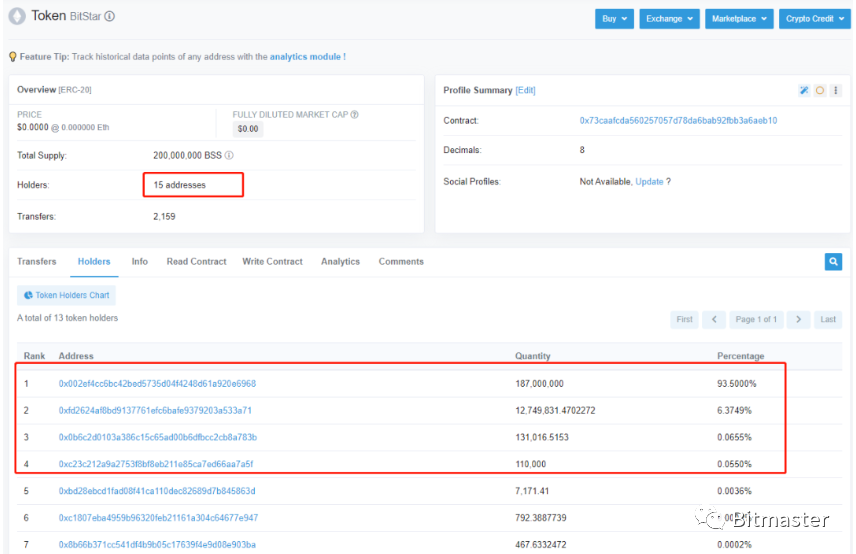Click the $0.00 market cap badge

tap(248, 129)
